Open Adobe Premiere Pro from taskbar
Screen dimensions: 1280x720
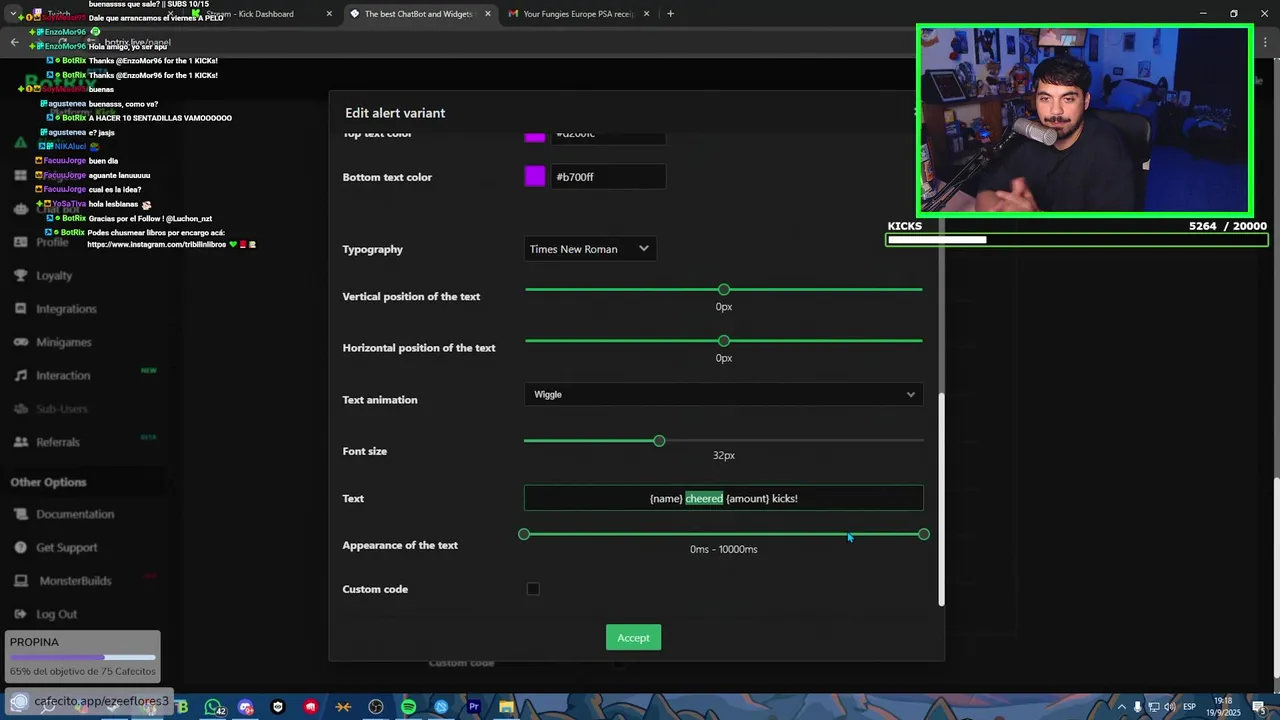[x=473, y=707]
